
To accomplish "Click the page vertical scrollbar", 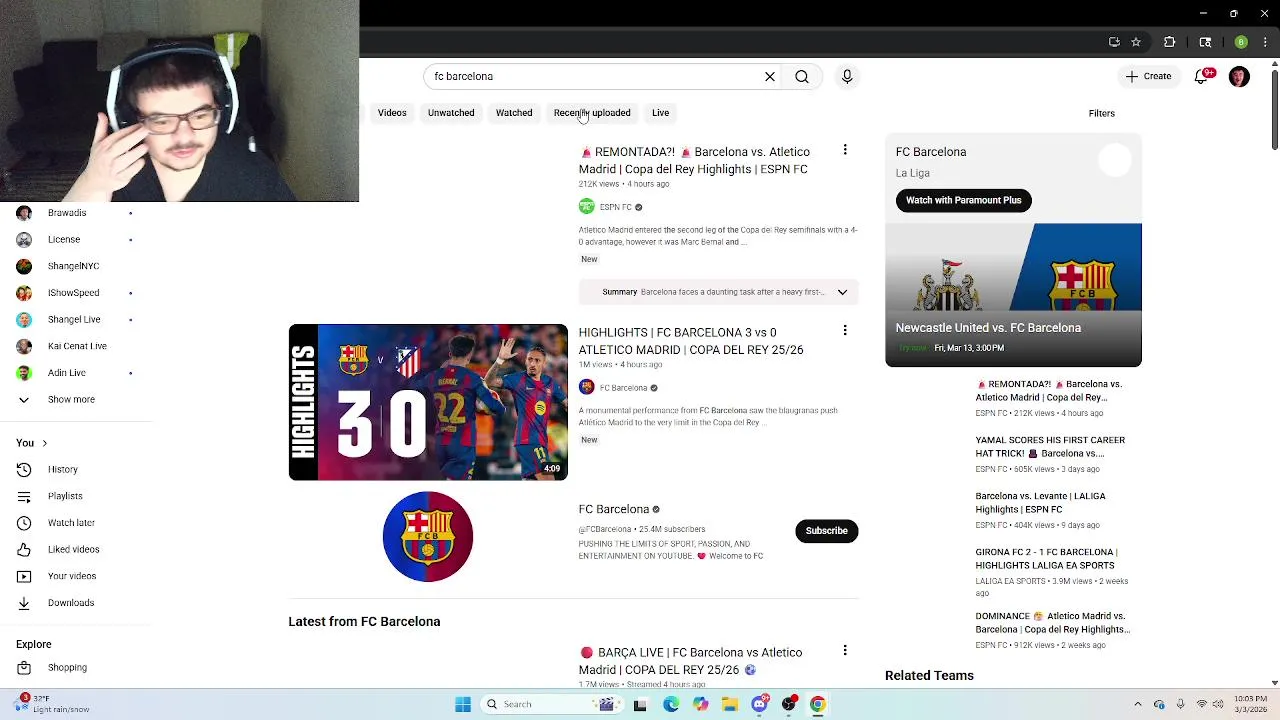I will (x=1274, y=110).
